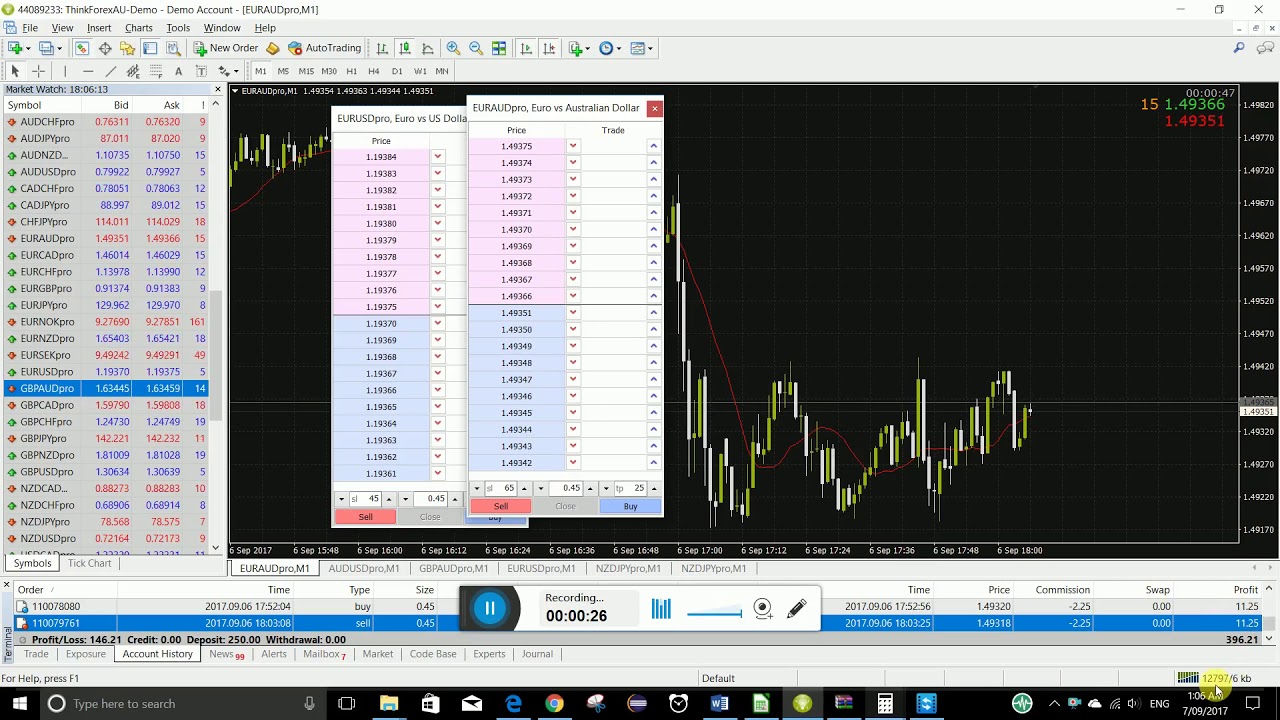Open Chrome from the taskbar
The image size is (1280, 720).
(x=554, y=704)
